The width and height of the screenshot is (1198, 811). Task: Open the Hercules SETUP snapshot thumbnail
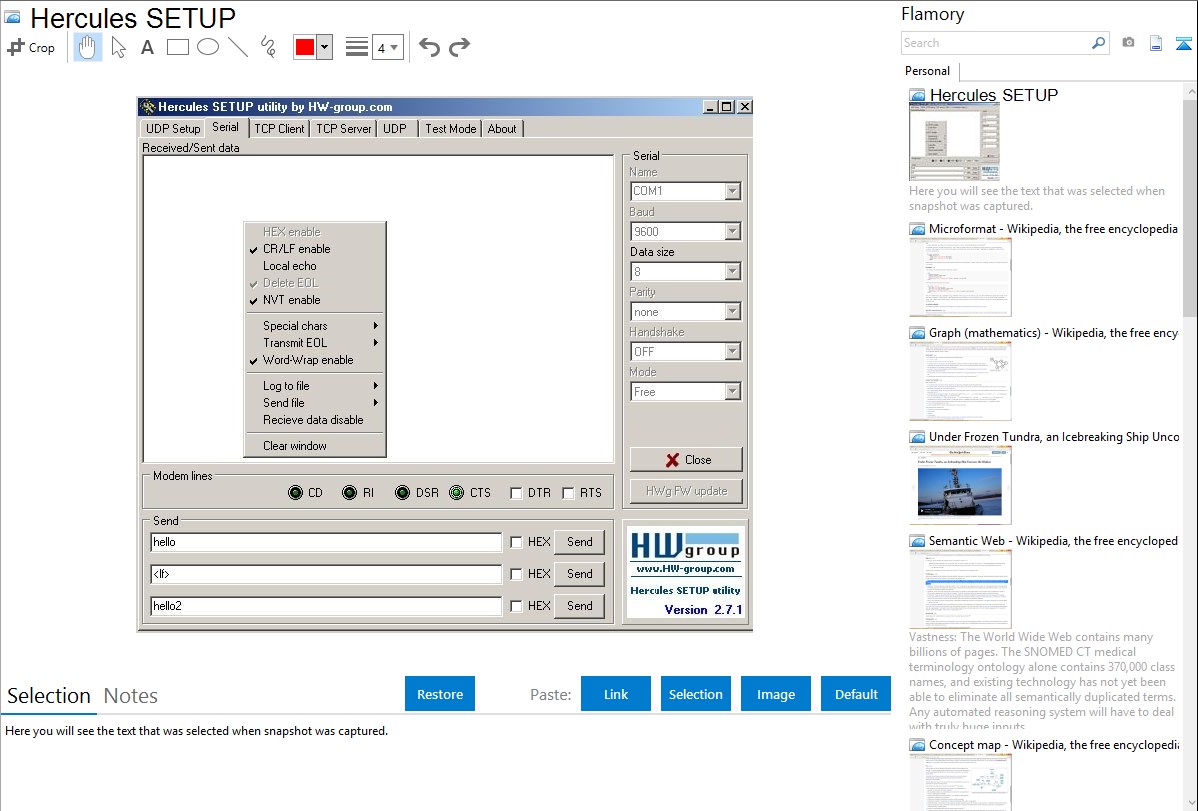click(x=954, y=143)
